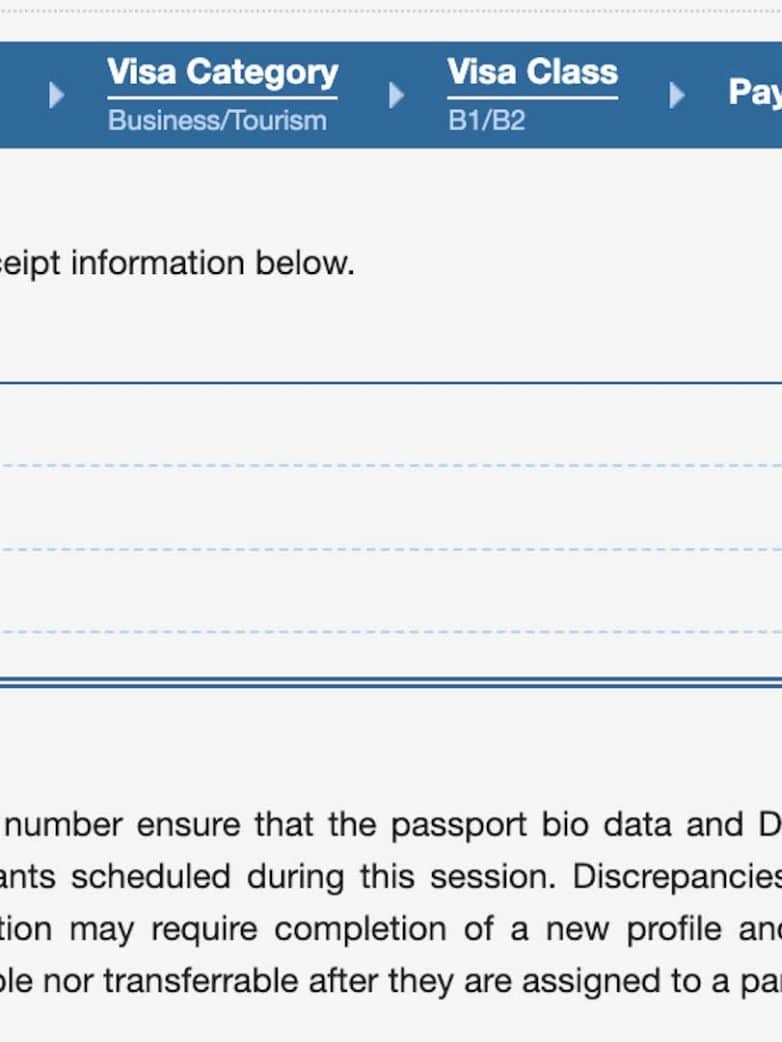Select the B1/B2 visa class label

point(486,121)
